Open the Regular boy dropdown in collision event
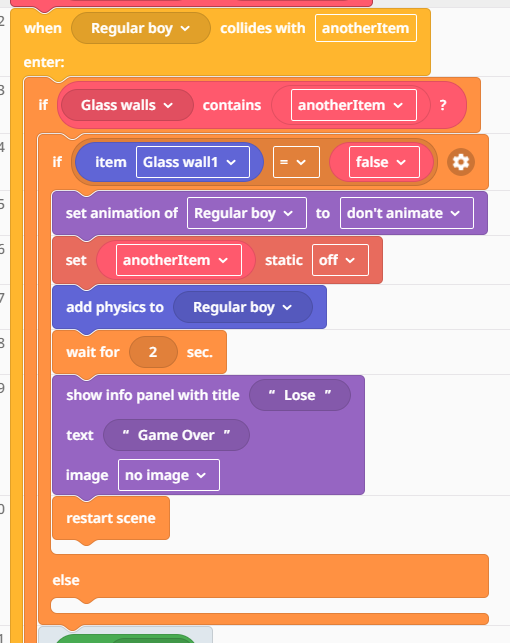Viewport: 510px width, 643px height. [x=141, y=28]
